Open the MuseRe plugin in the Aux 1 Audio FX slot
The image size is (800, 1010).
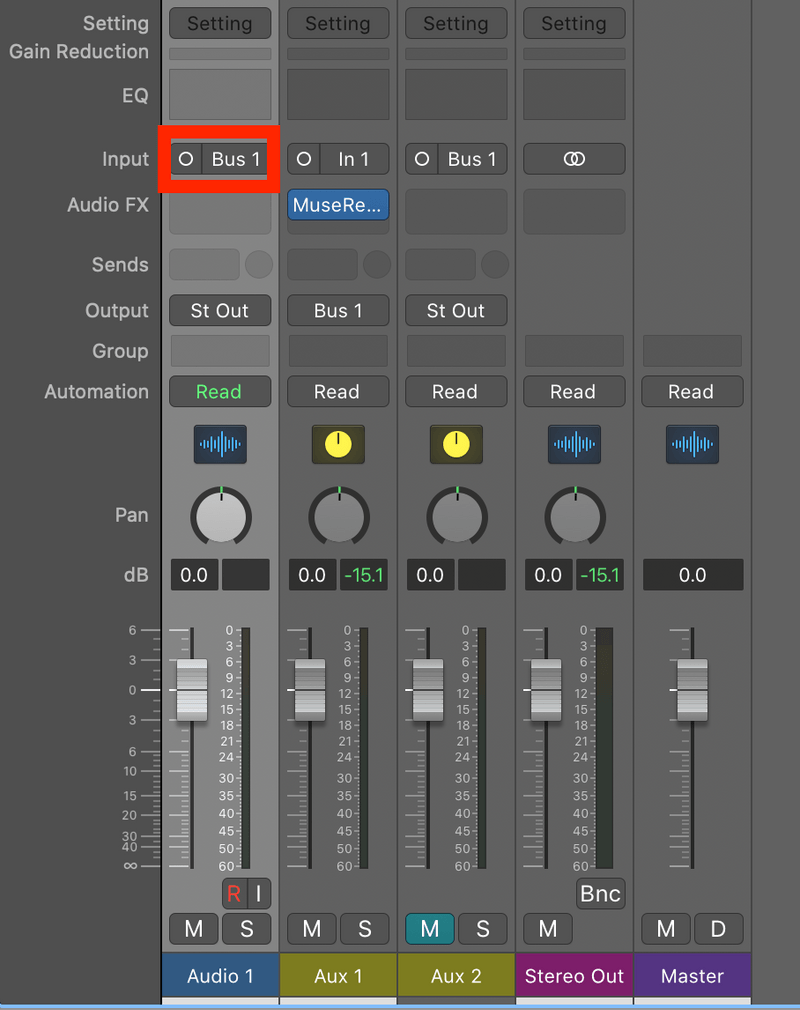[x=338, y=205]
